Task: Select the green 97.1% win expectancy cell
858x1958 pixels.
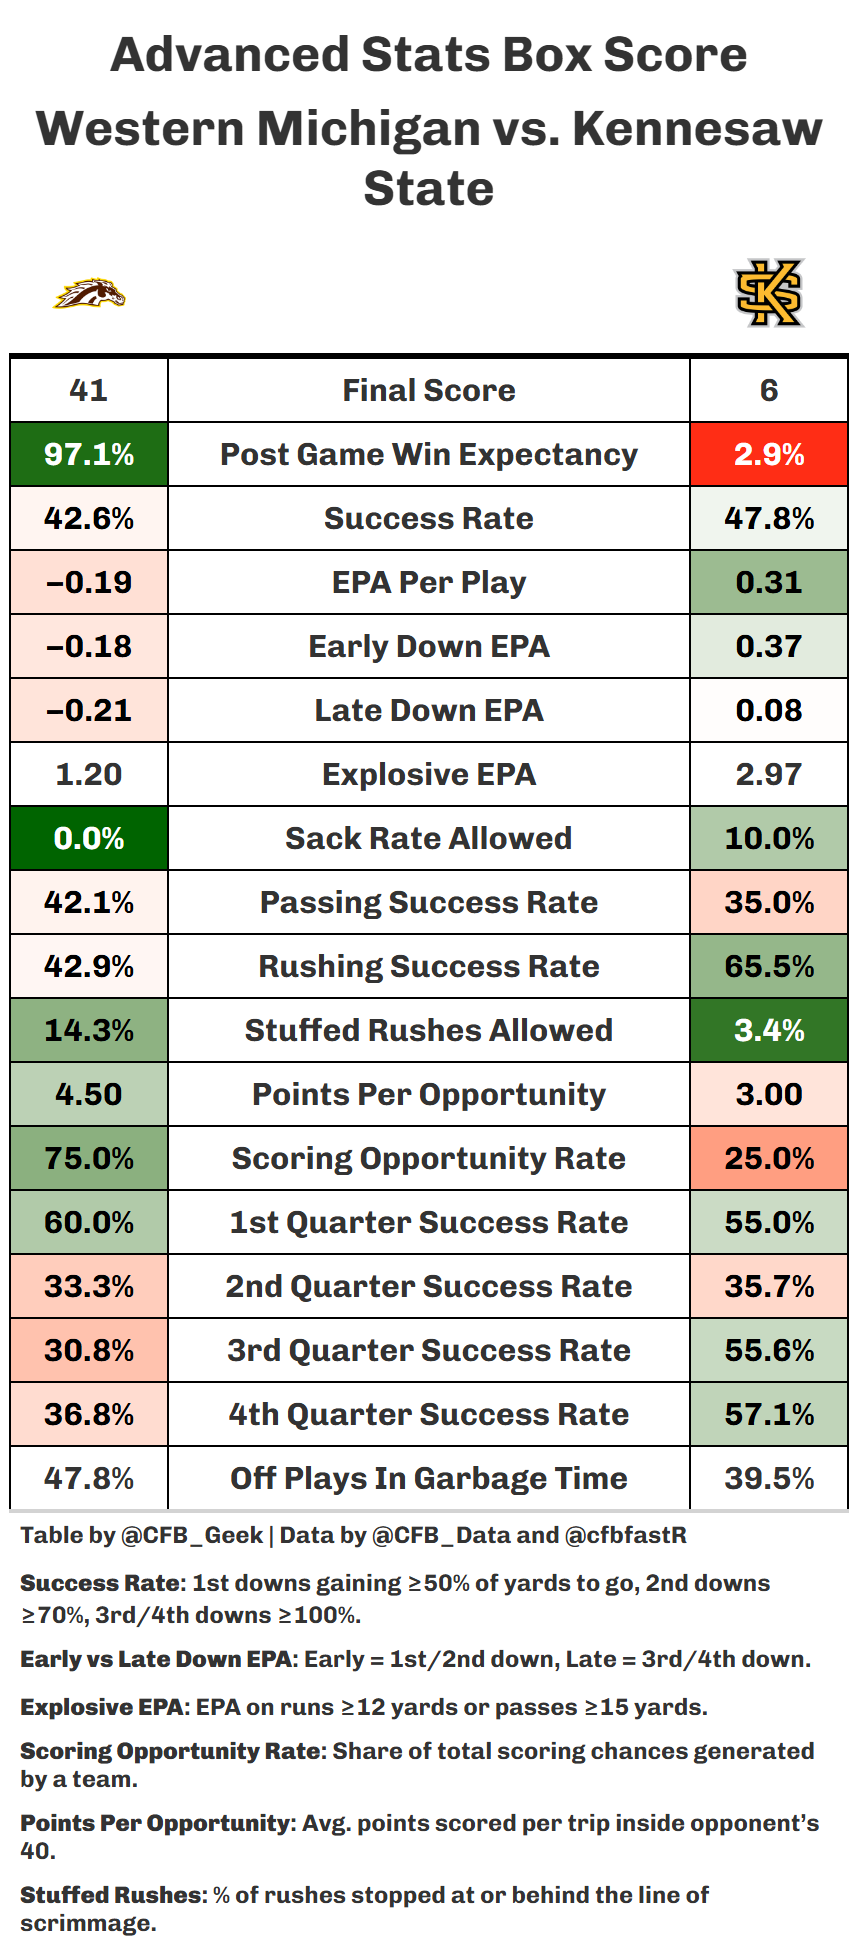Action: 89,455
